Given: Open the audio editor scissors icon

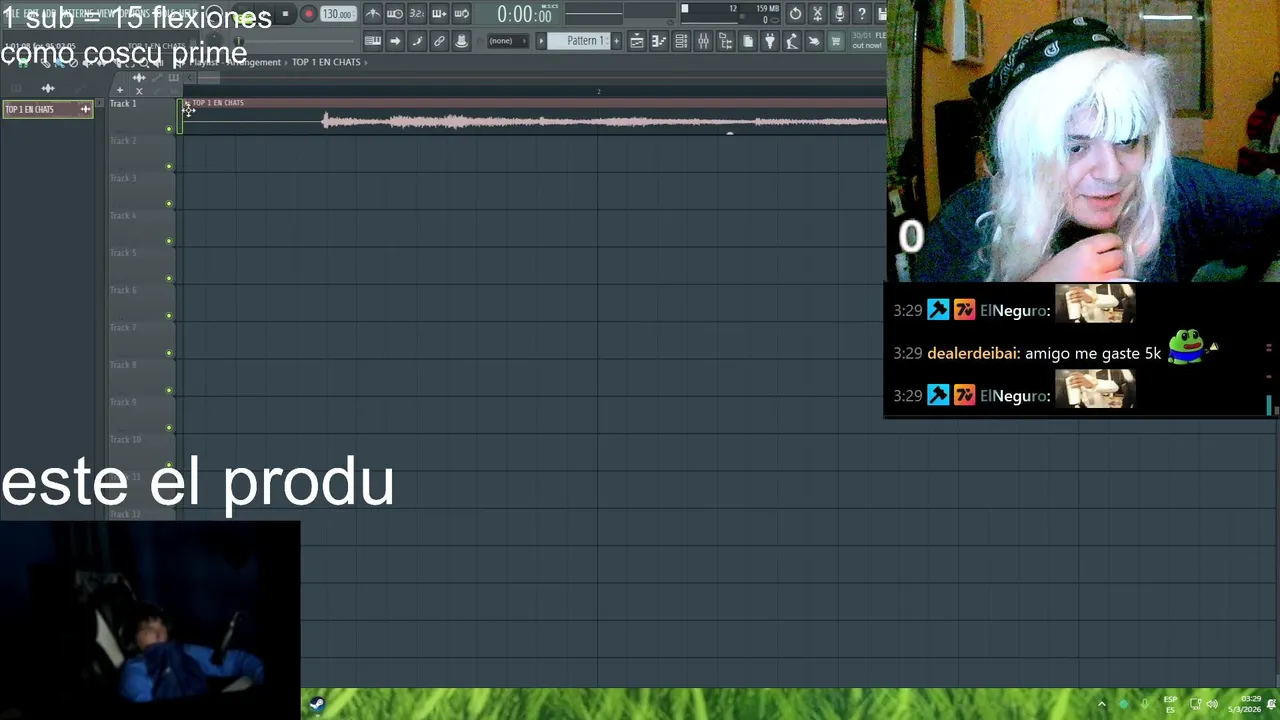Looking at the screenshot, I should pyautogui.click(x=817, y=14).
